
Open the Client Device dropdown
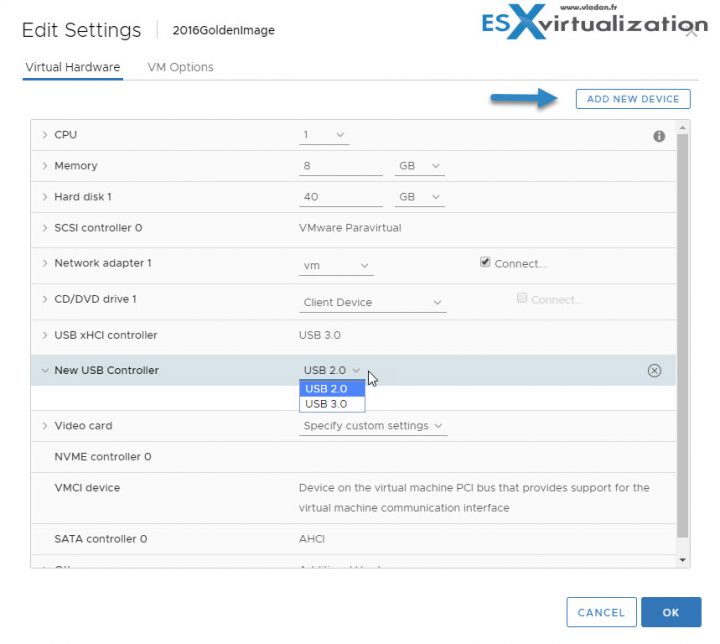click(372, 302)
